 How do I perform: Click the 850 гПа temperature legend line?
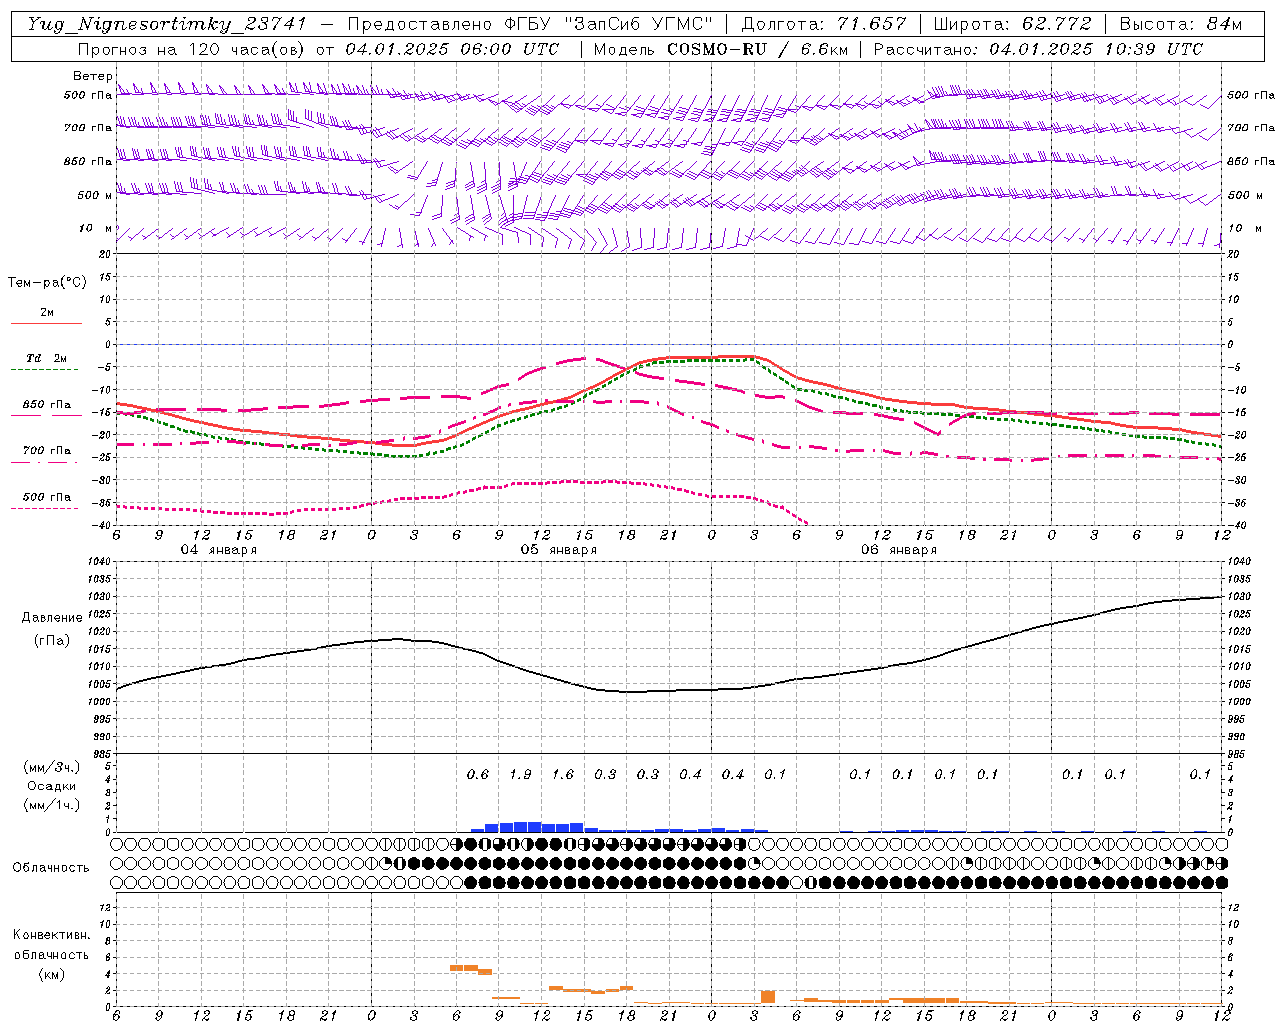(46, 414)
